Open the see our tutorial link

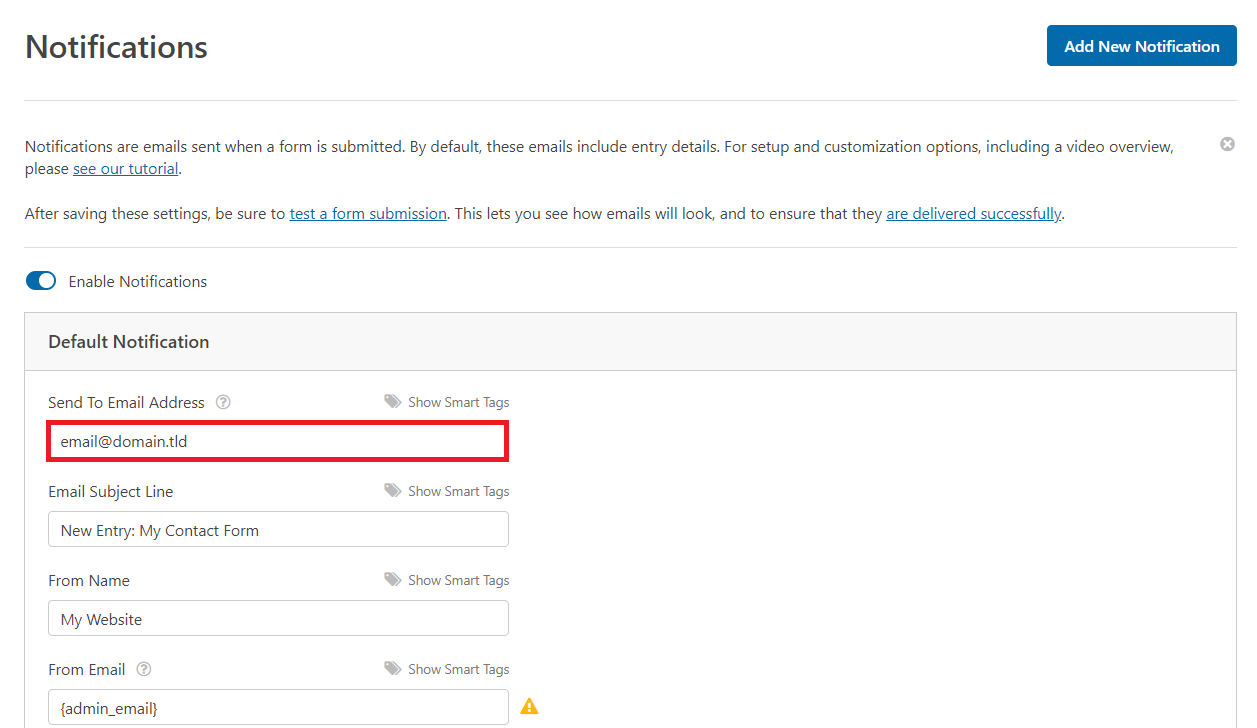(125, 168)
